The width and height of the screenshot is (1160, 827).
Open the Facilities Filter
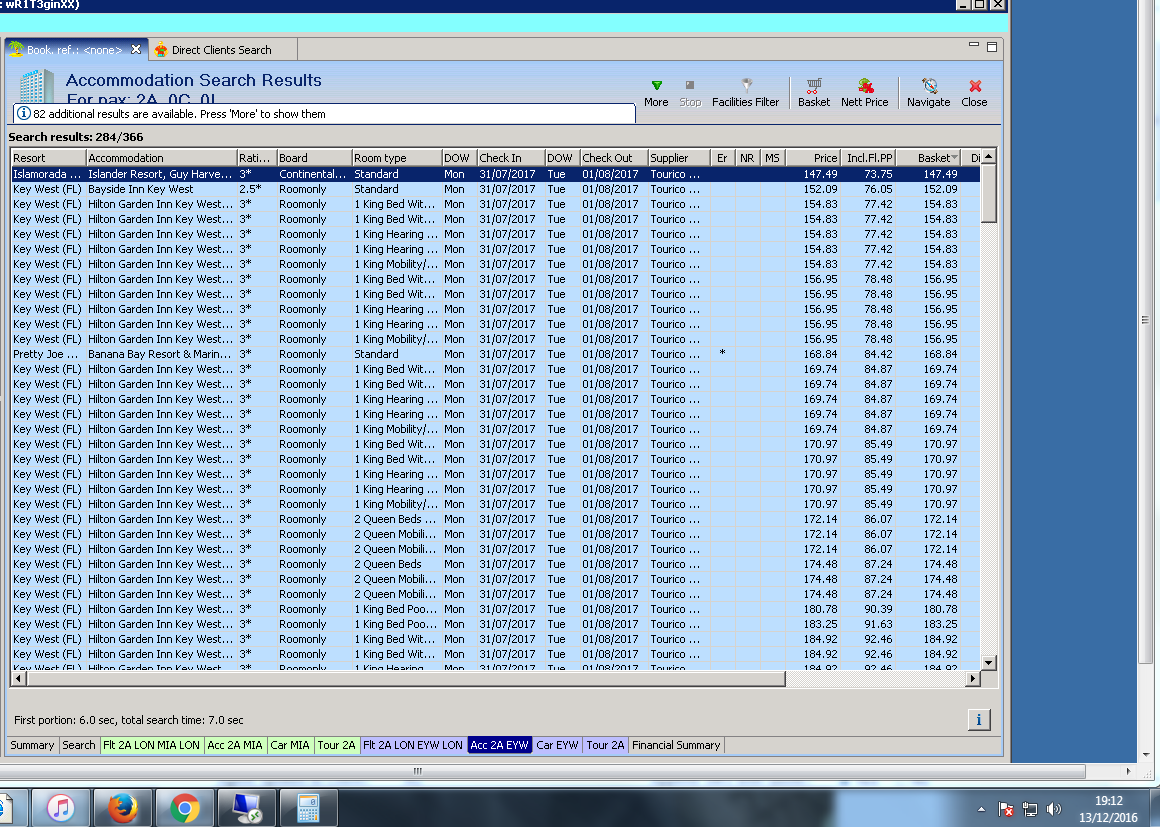point(745,93)
